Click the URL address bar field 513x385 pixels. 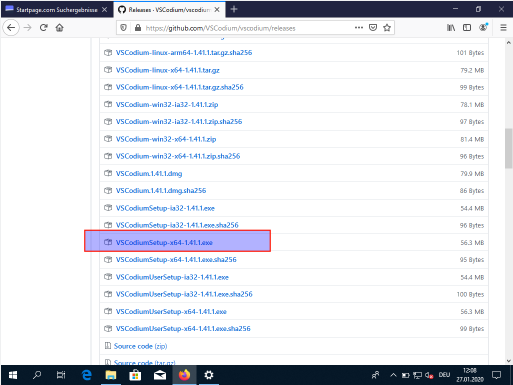click(248, 28)
